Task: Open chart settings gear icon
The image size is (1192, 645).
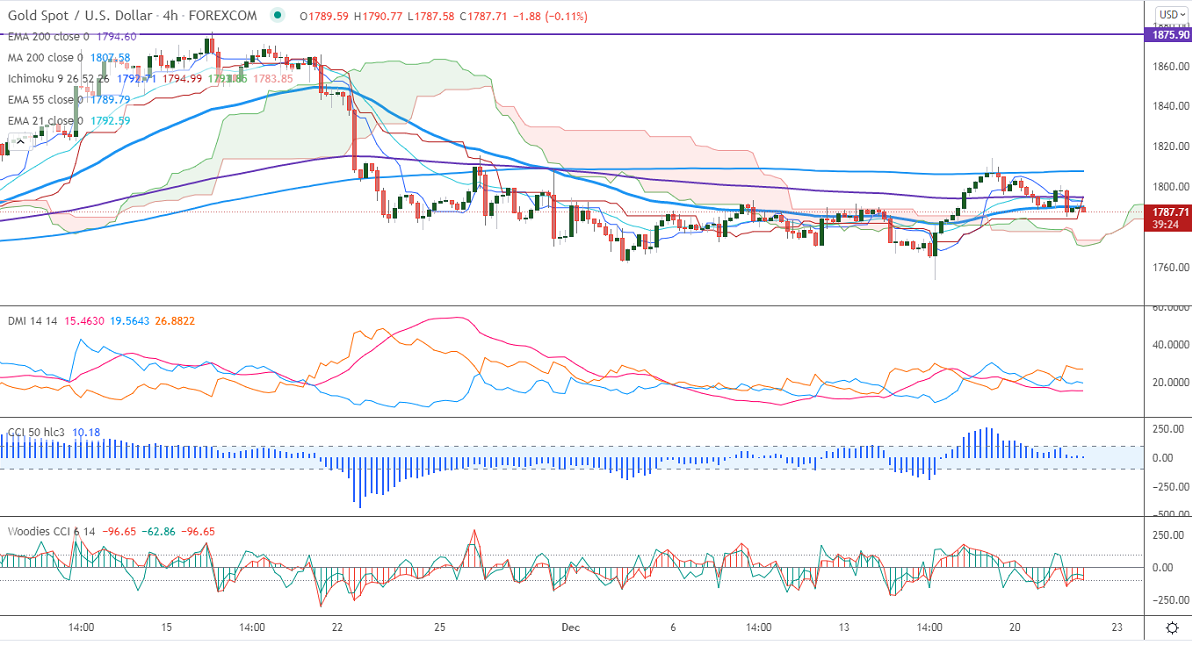Action: 1172,628
